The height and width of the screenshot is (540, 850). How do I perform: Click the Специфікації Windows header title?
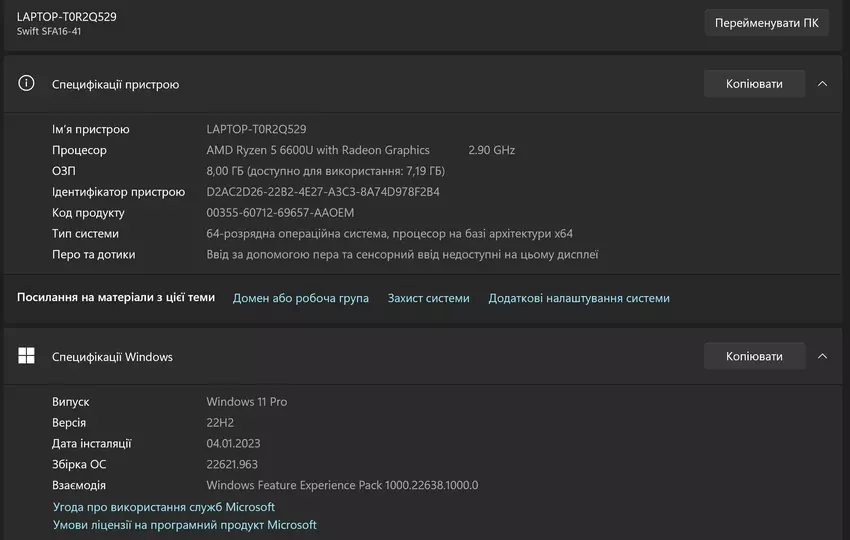(112, 357)
